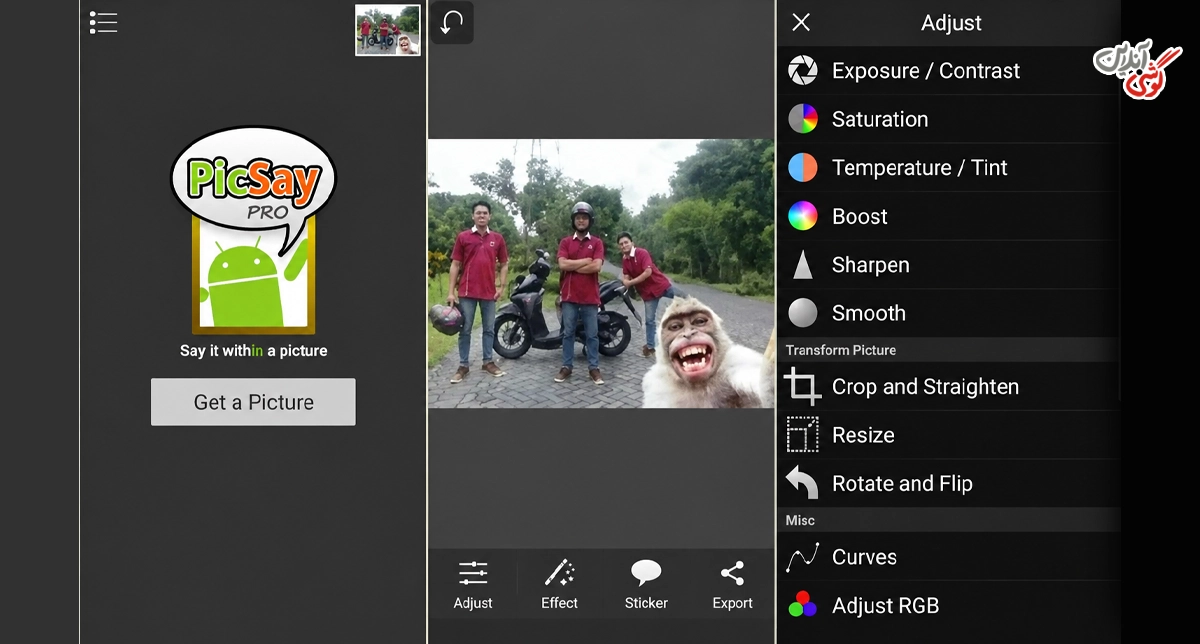Viewport: 1200px width, 644px height.
Task: Click the Resize dashed-square icon
Action: [803, 435]
